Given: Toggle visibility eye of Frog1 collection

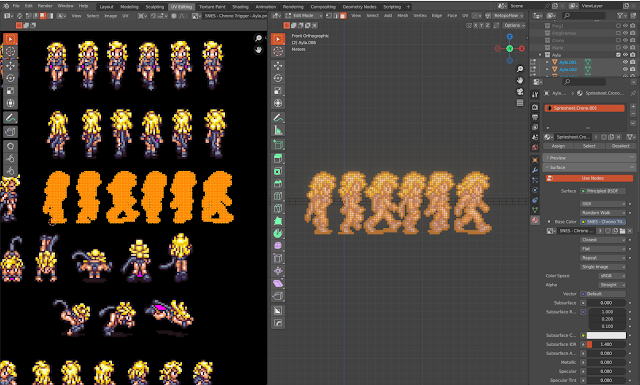Looking at the screenshot, I should point(625,26).
